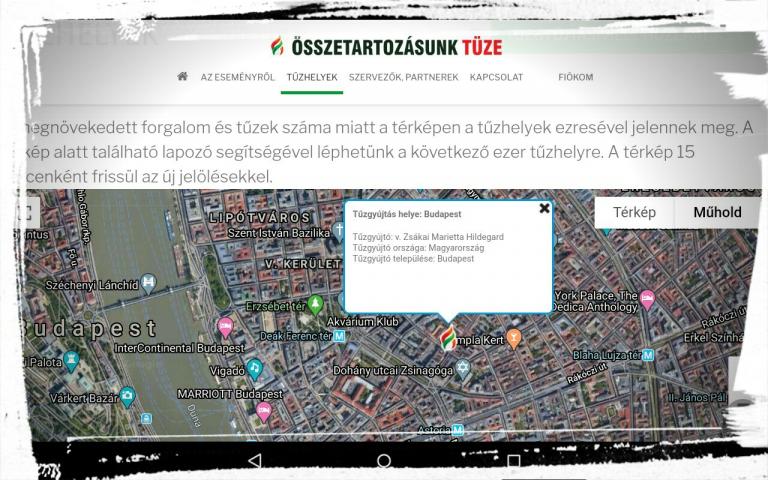The height and width of the screenshot is (480, 768).
Task: Click the Deák Ferenc tér metro icon
Action: (340, 336)
